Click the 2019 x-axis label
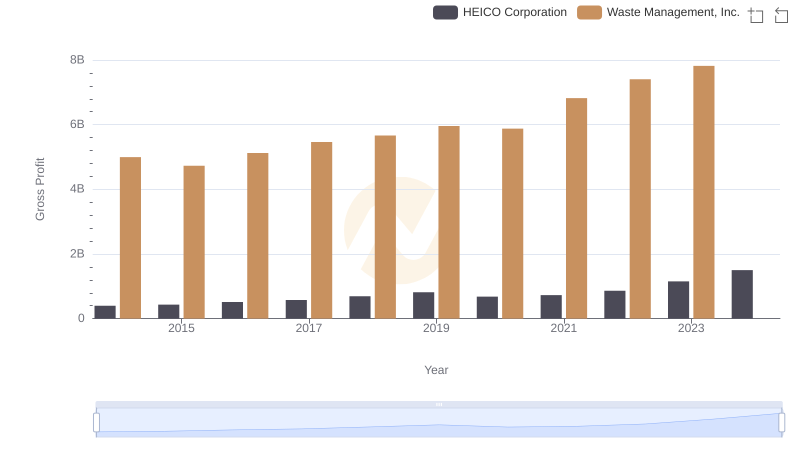 pyautogui.click(x=436, y=328)
